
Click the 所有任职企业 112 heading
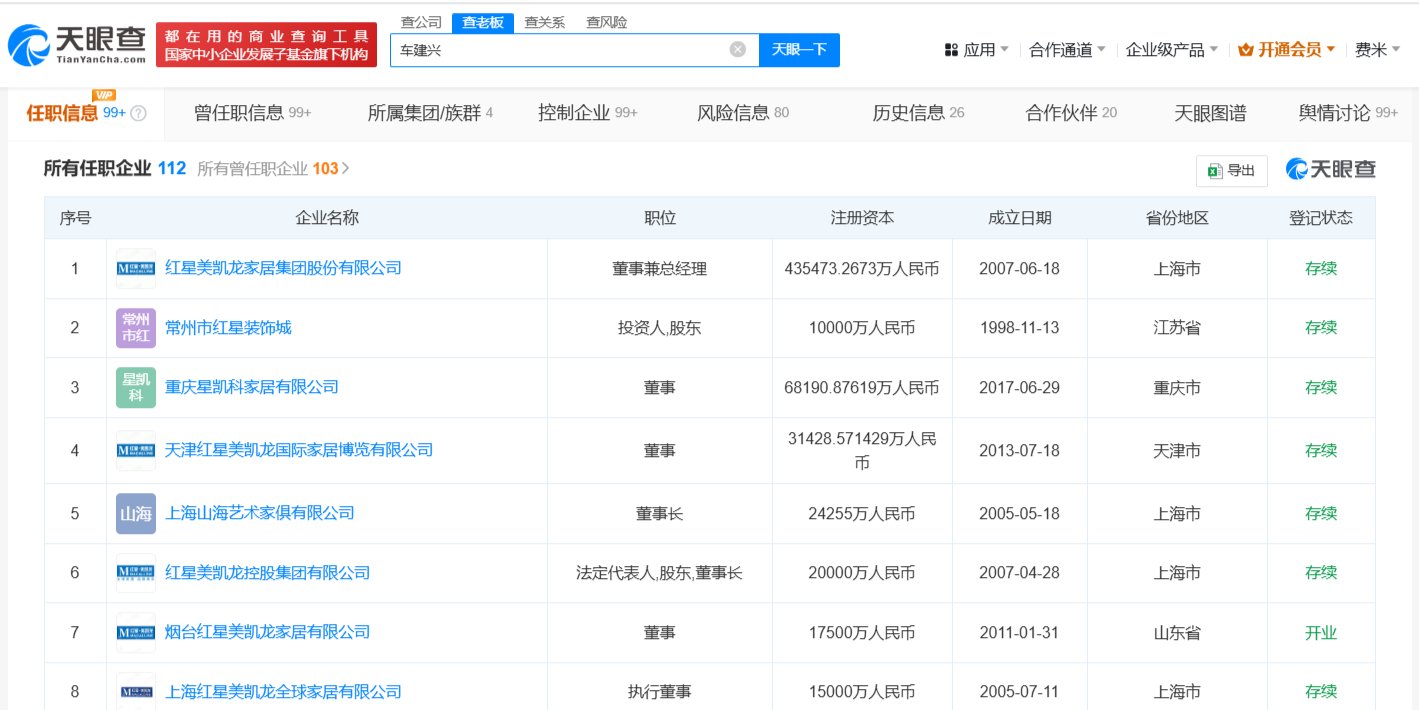115,168
